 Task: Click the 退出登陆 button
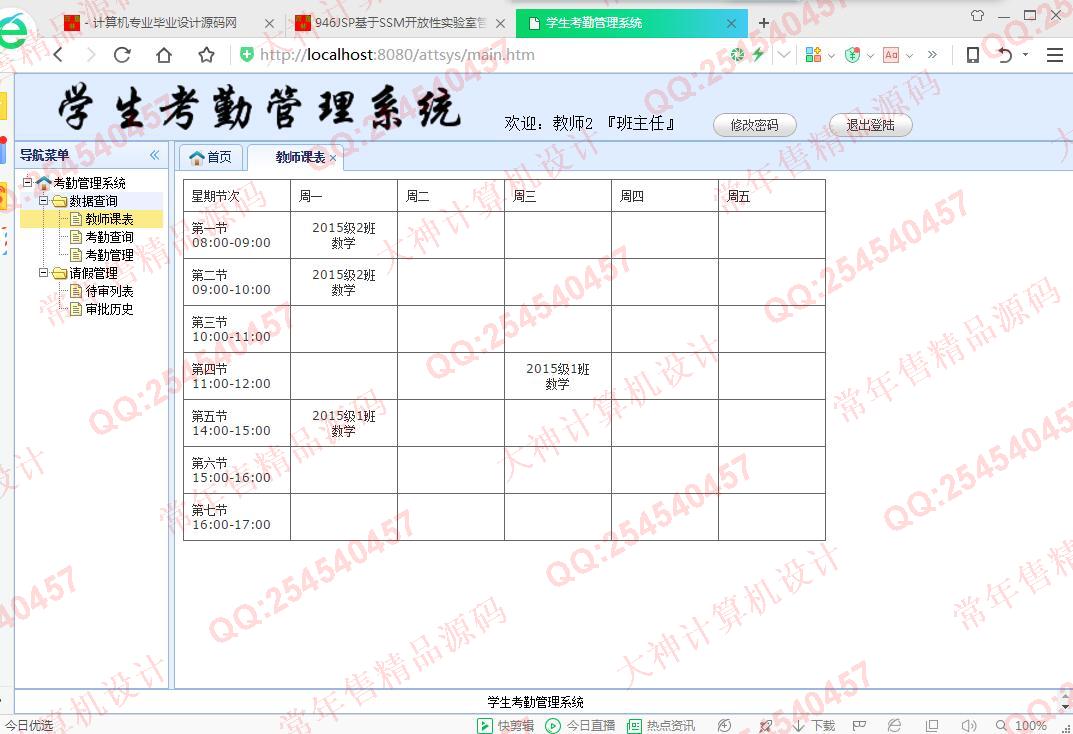point(870,124)
